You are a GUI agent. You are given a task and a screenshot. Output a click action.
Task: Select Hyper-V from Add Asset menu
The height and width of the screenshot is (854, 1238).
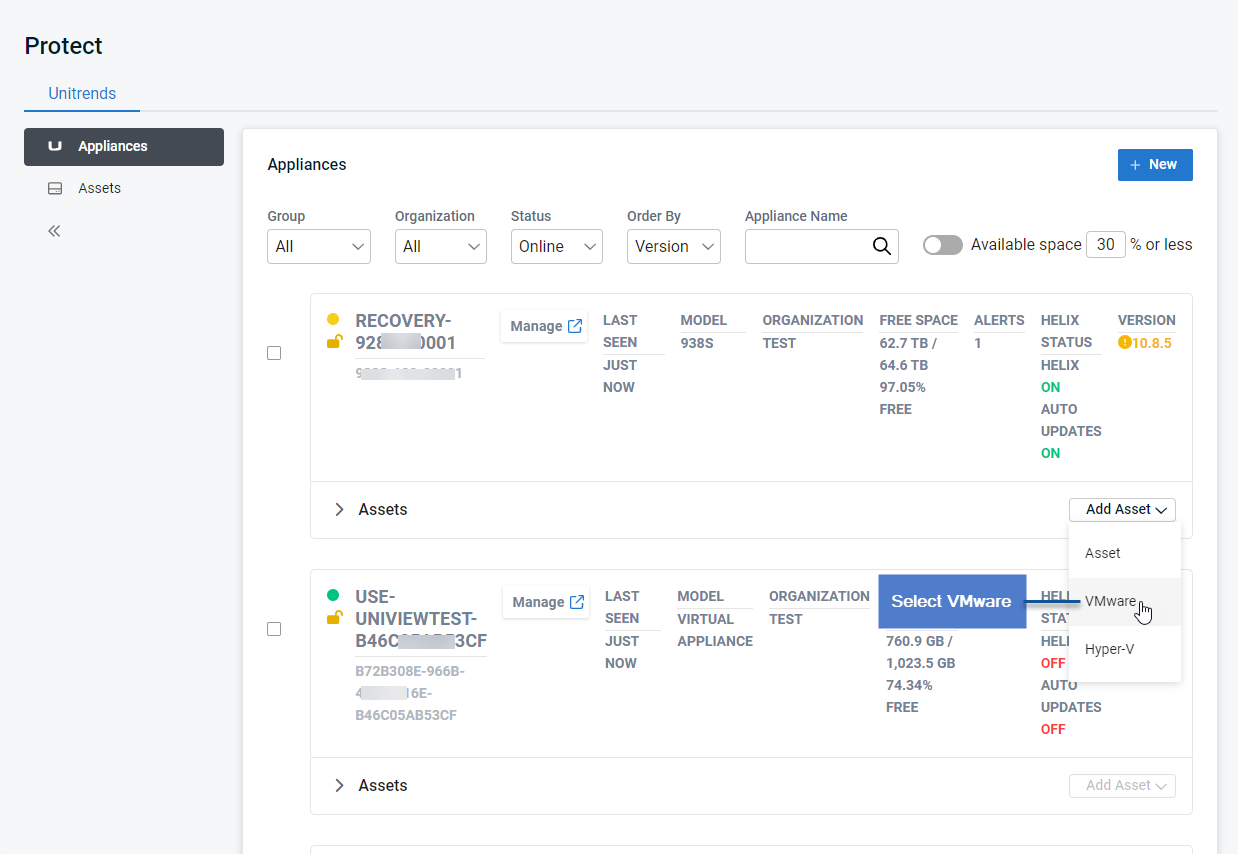(x=1125, y=649)
